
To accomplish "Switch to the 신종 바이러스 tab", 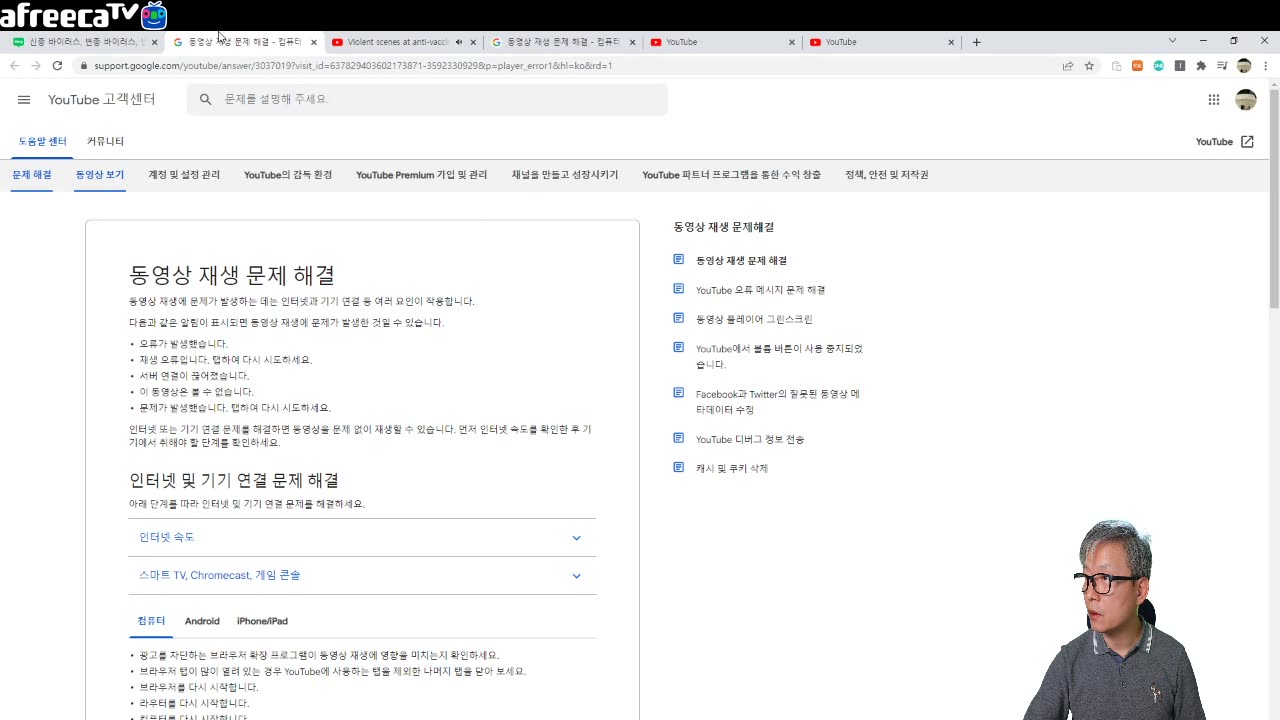I will click(85, 42).
